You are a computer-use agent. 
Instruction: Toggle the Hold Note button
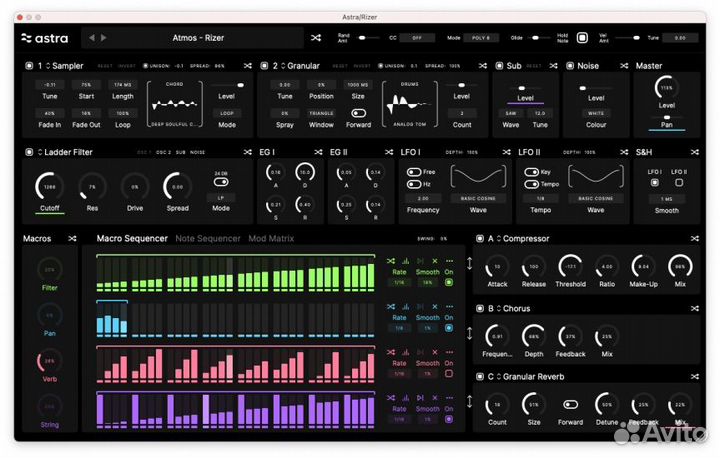coord(582,38)
